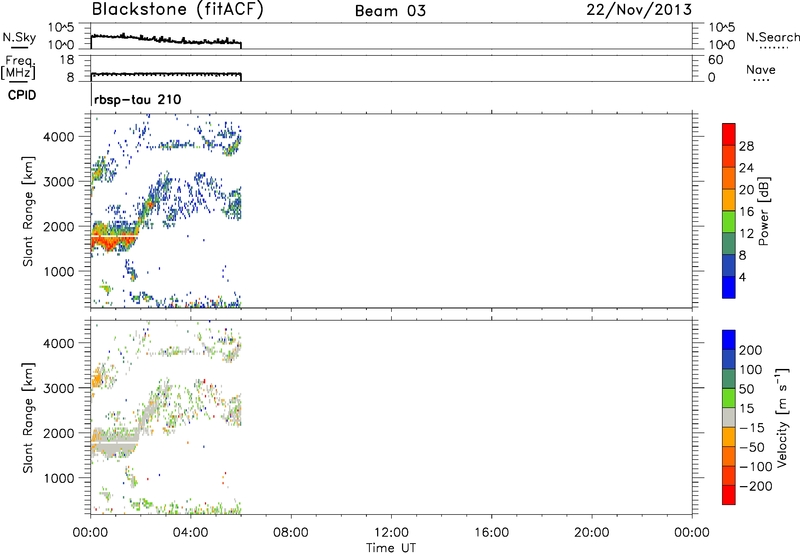Click the frequency trace line near 8 MHz

[x=166, y=74]
